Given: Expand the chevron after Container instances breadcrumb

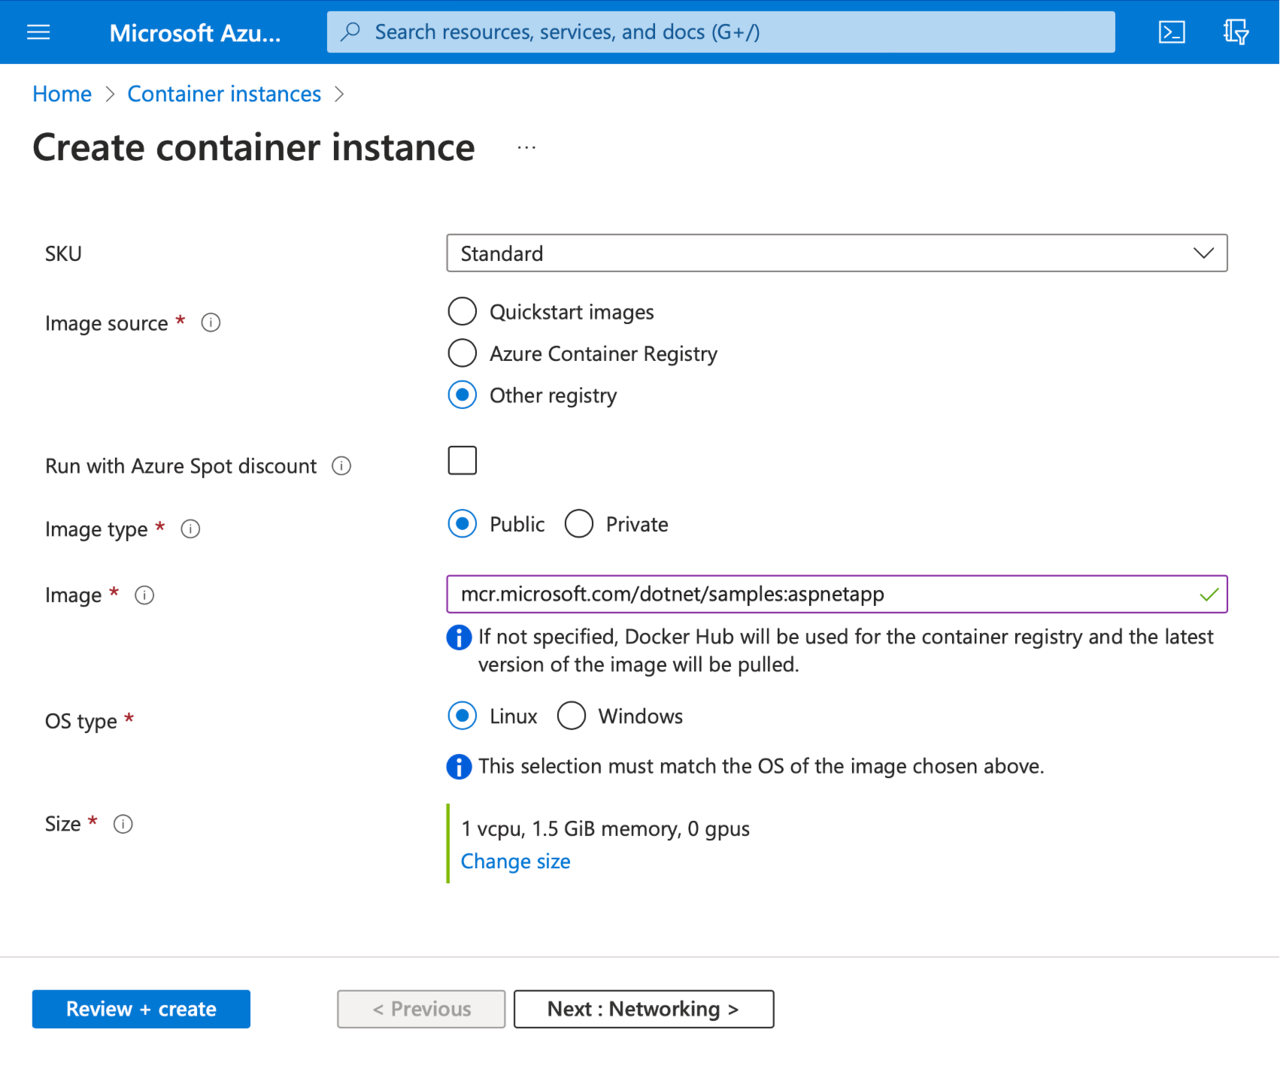Looking at the screenshot, I should [x=339, y=93].
